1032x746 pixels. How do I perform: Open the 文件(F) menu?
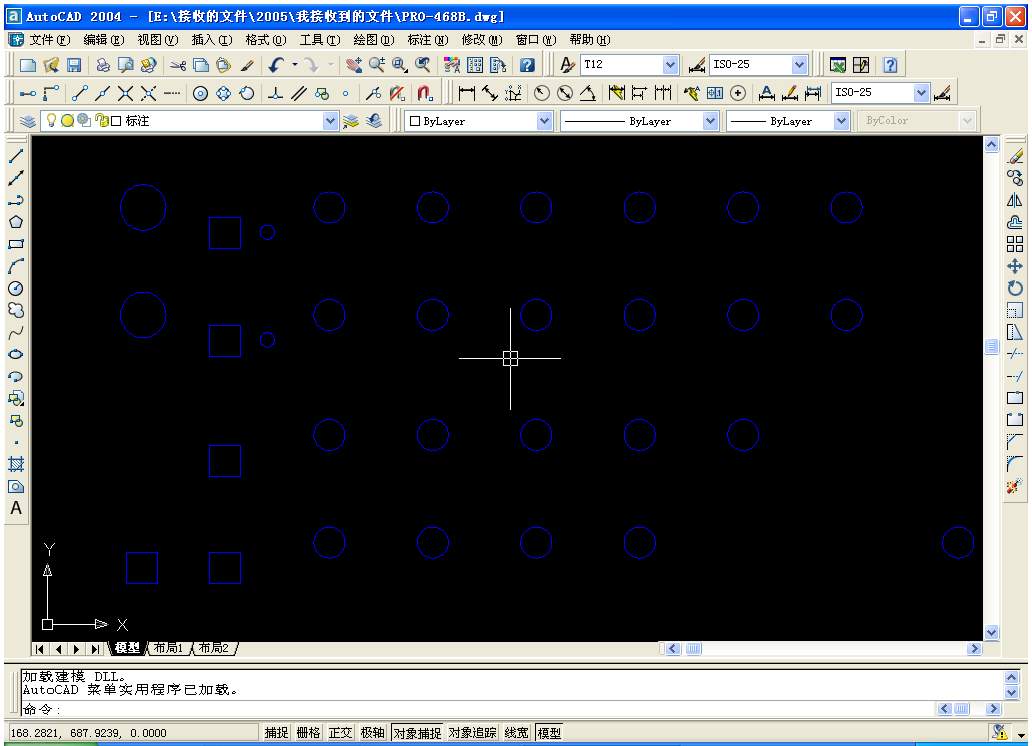(x=50, y=40)
